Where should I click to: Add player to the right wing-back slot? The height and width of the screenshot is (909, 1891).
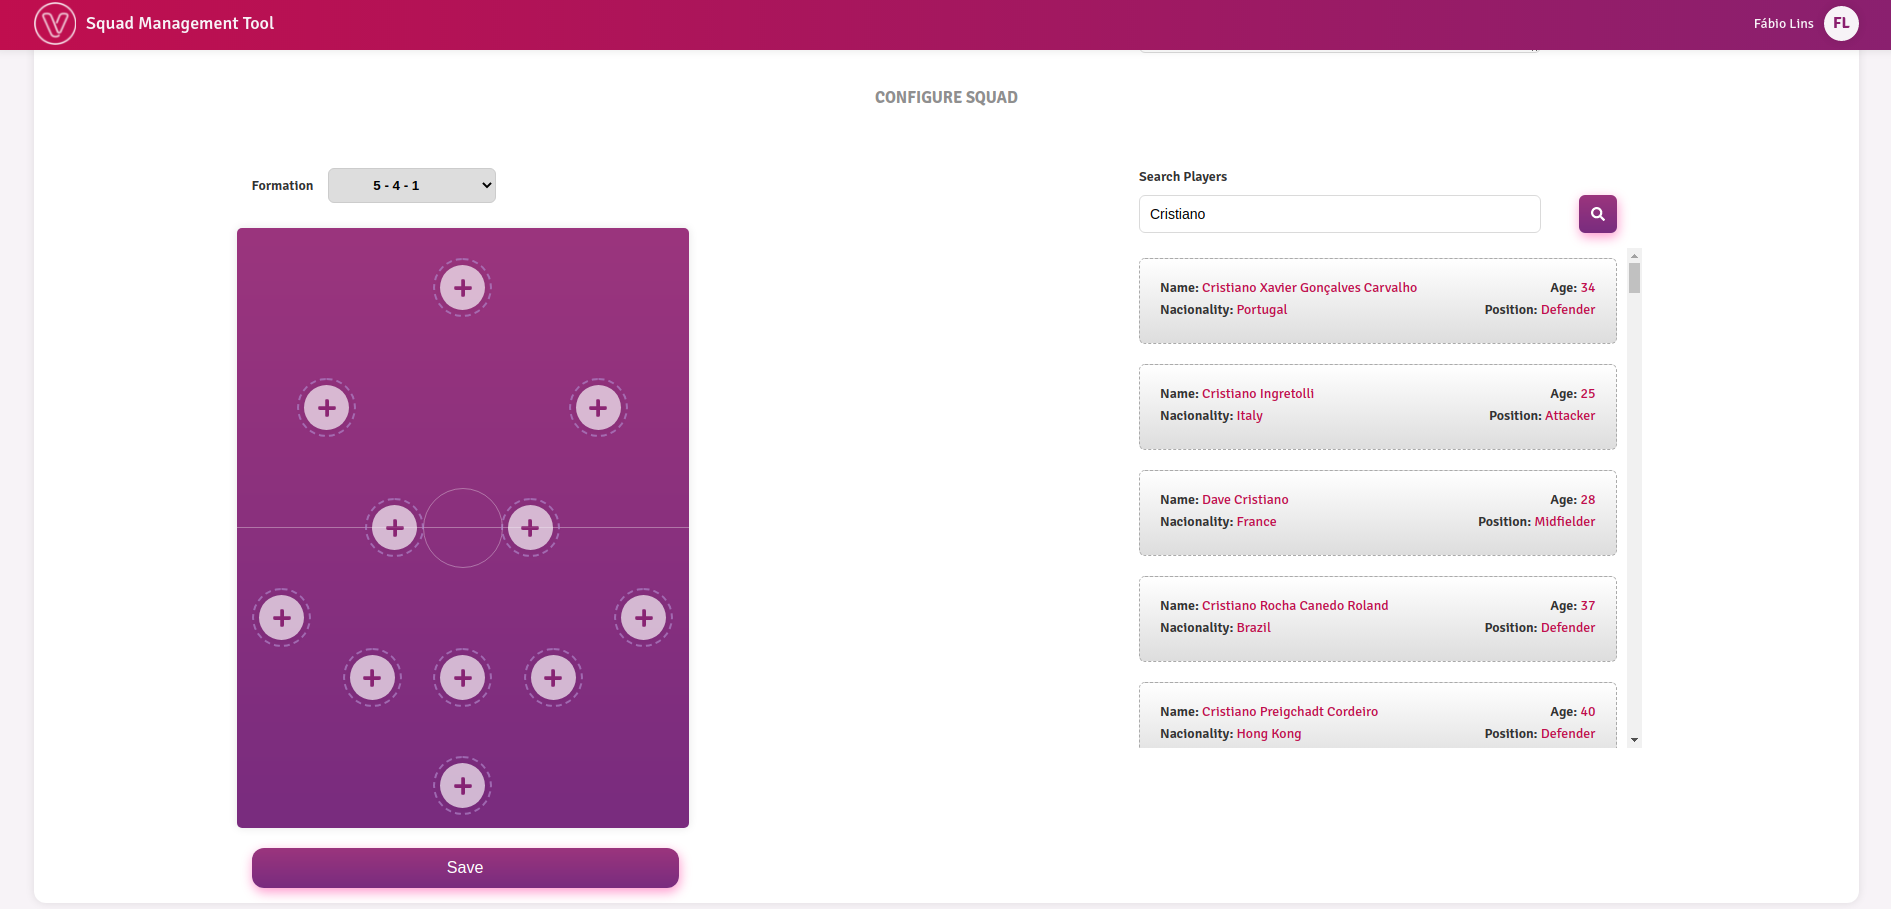coord(643,618)
